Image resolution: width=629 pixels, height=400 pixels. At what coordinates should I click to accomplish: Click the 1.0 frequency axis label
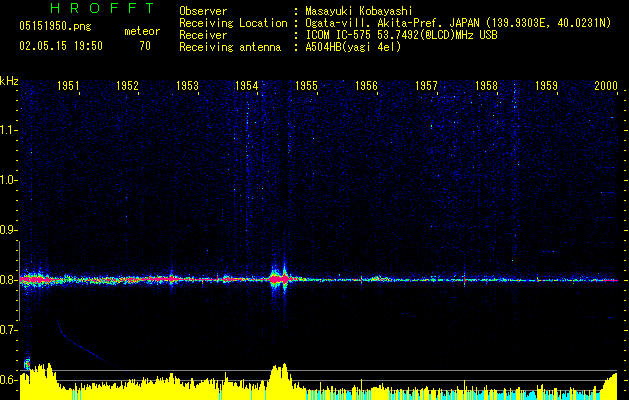tap(7, 180)
